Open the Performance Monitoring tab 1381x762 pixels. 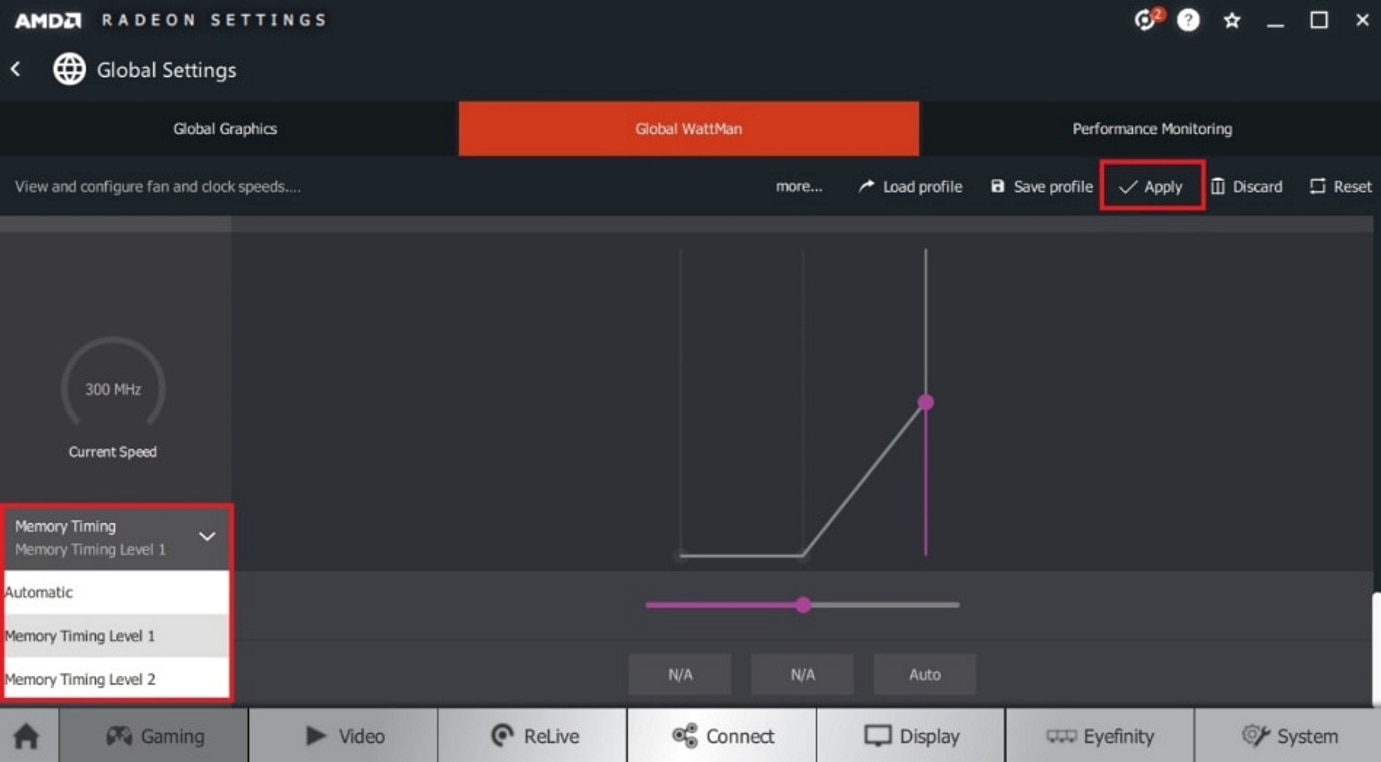click(1152, 128)
